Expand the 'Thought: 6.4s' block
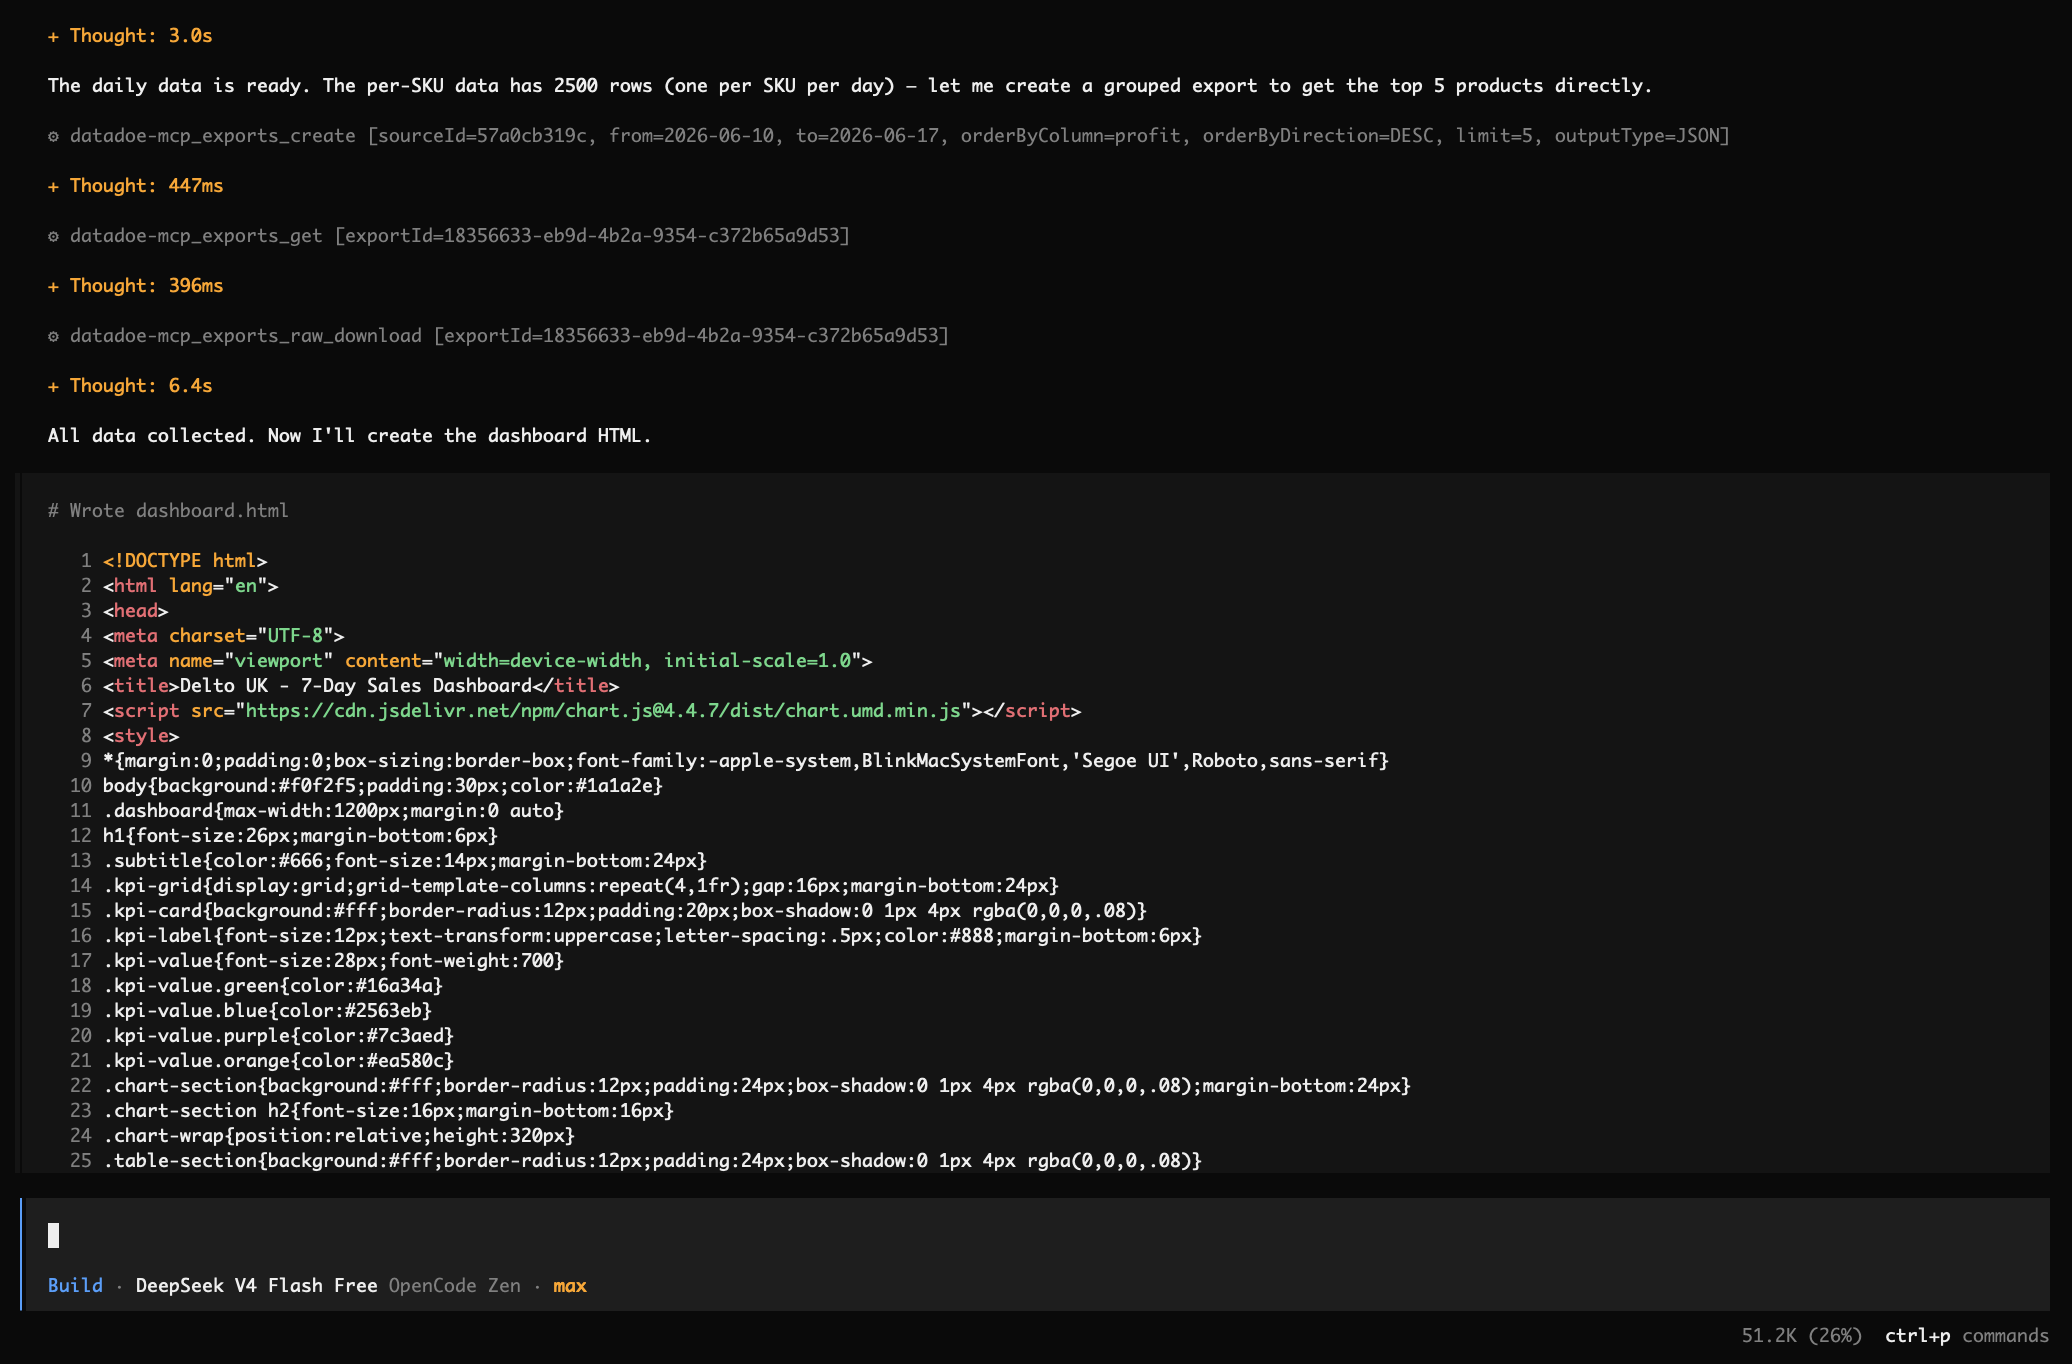This screenshot has width=2072, height=1364. pyautogui.click(x=130, y=386)
